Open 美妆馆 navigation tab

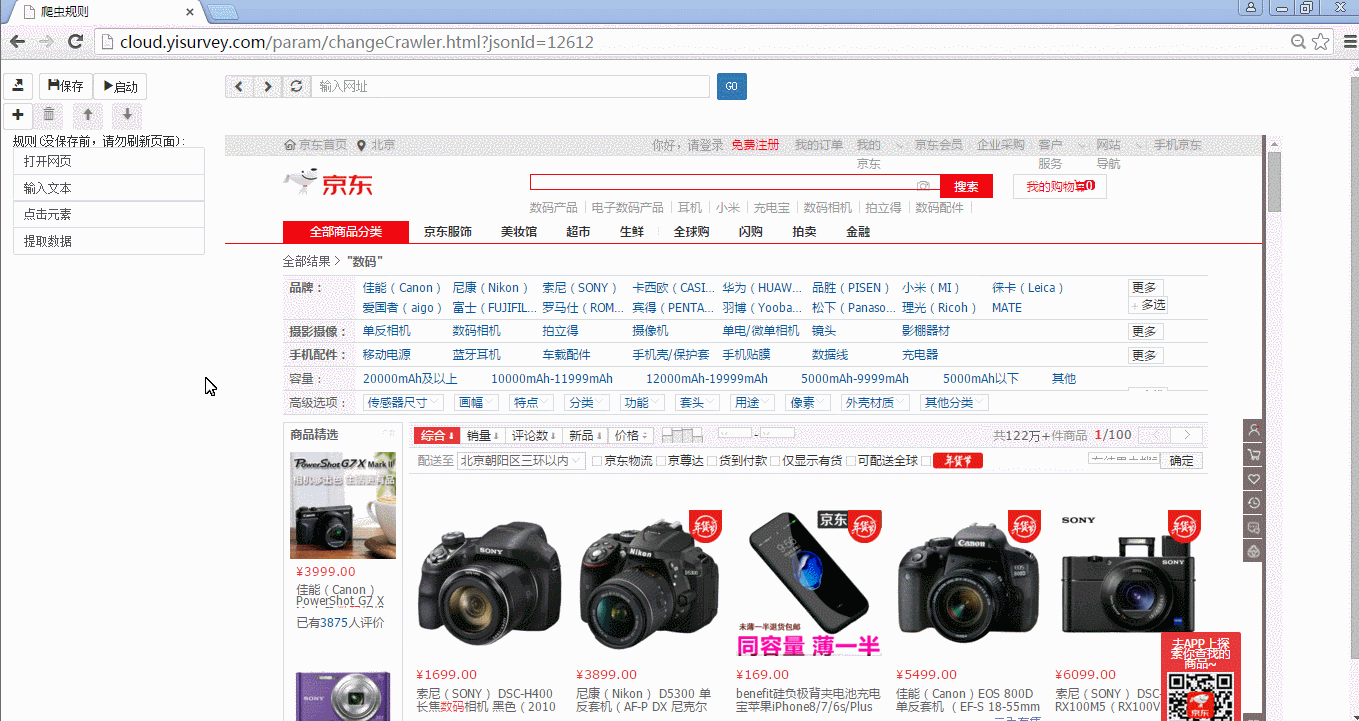[519, 231]
